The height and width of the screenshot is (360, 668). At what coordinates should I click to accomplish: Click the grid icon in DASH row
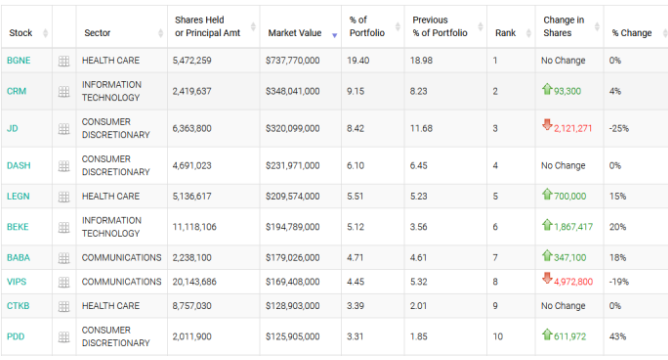click(x=64, y=166)
